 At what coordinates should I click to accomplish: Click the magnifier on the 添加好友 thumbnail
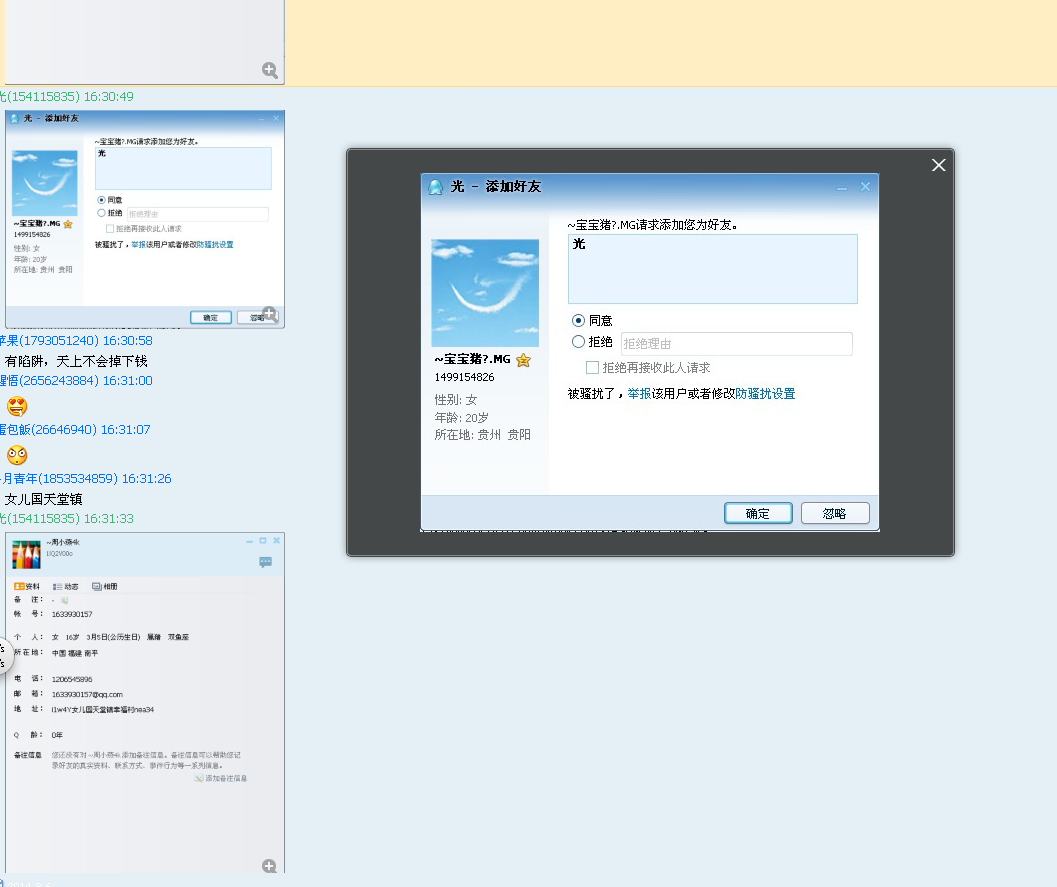click(270, 314)
